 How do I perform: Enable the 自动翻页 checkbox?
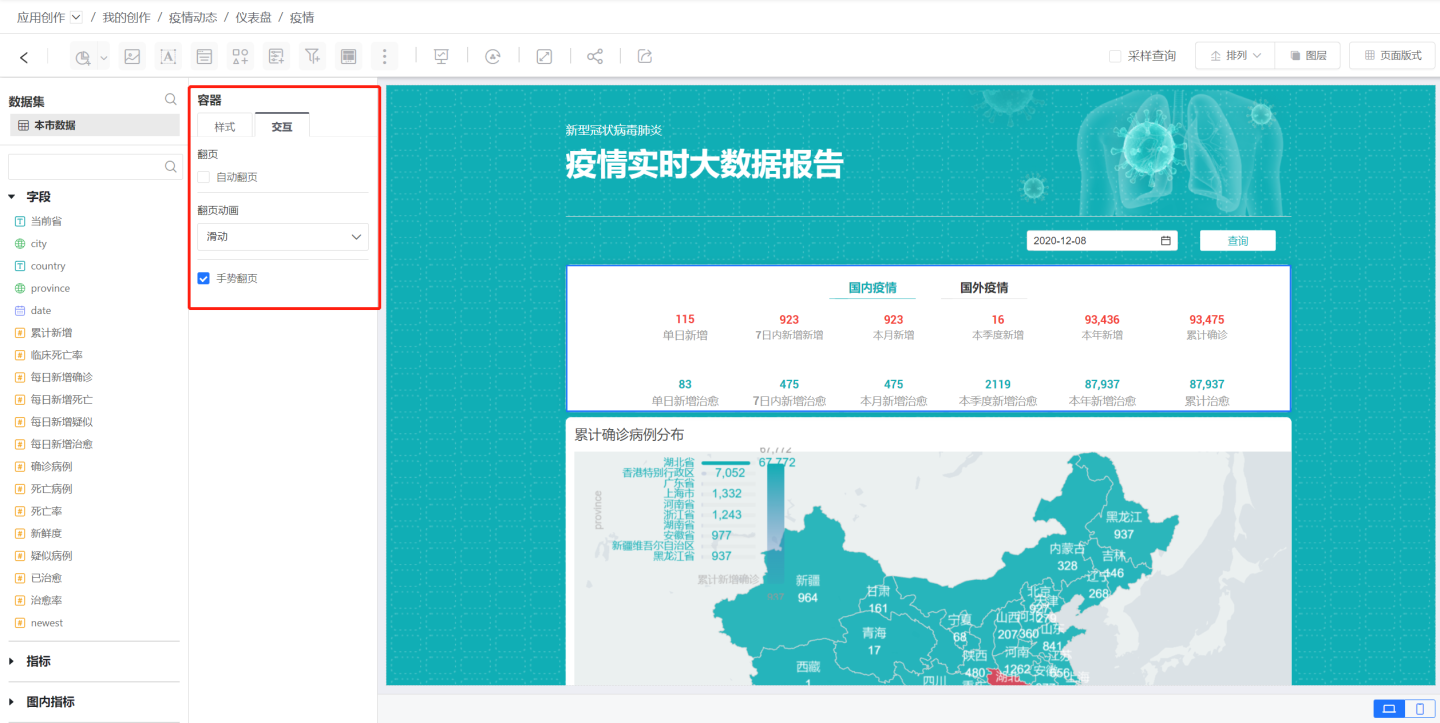[204, 177]
